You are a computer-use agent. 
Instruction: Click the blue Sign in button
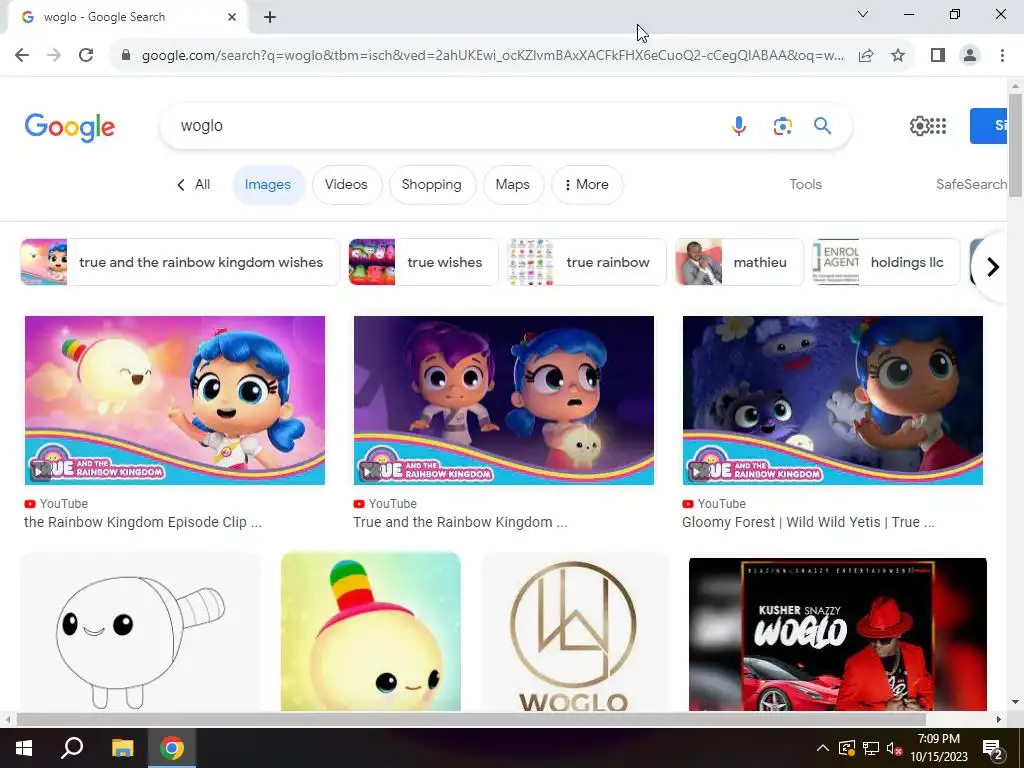click(x=989, y=125)
